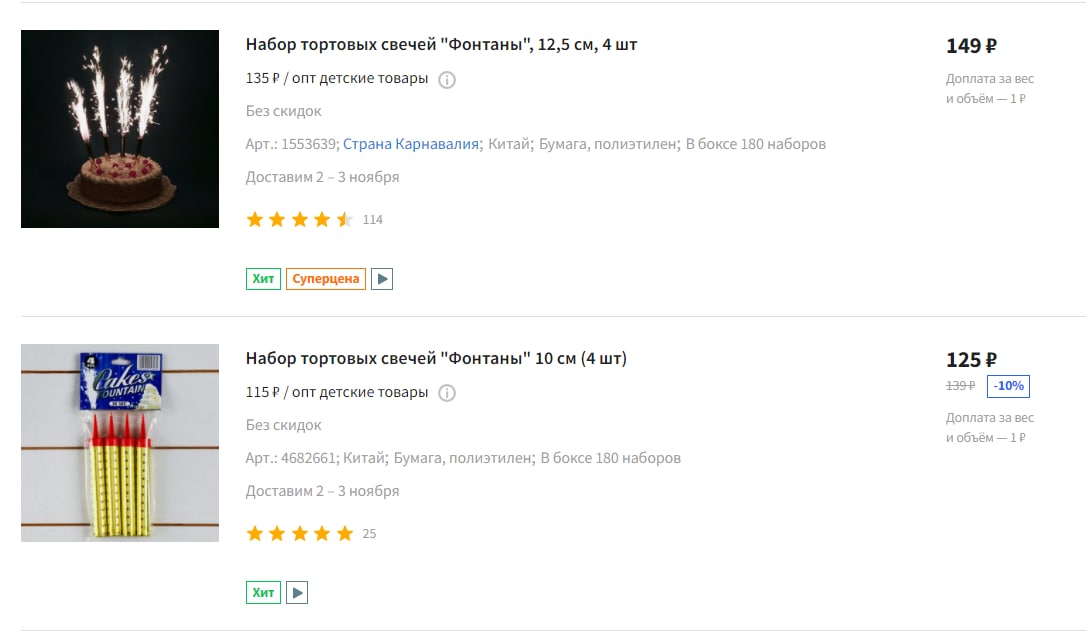Image resolution: width=1086 pixels, height=632 pixels.
Task: Click the 149 ₽ price
Action: [x=971, y=46]
